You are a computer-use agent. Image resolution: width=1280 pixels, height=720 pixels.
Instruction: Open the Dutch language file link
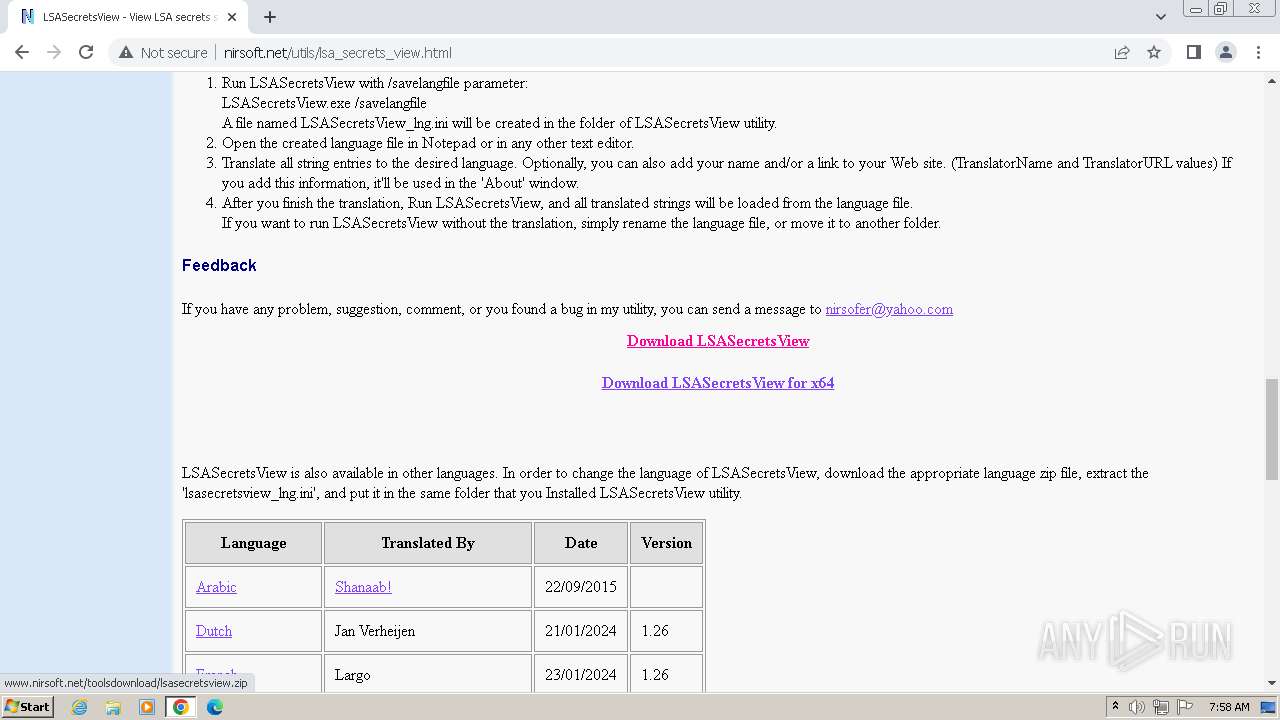click(x=214, y=631)
